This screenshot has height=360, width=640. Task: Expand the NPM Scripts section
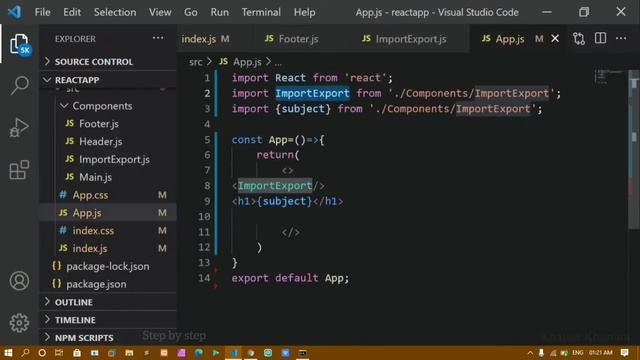[x=108, y=338]
